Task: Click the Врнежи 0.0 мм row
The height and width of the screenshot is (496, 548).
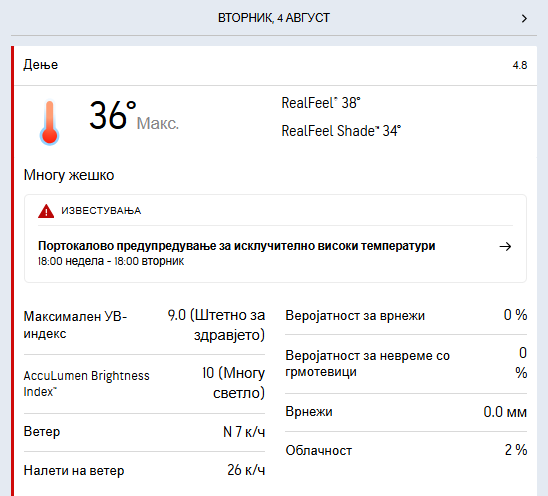Action: (x=406, y=412)
